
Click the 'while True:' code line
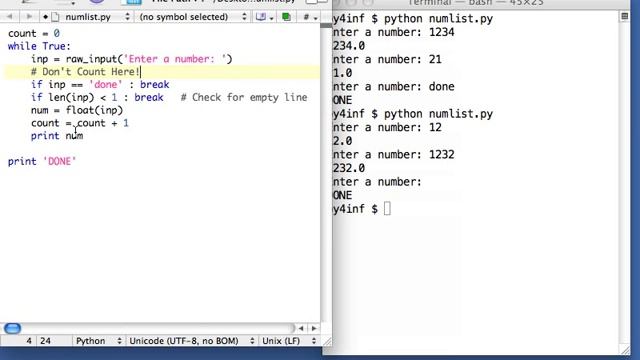point(39,46)
